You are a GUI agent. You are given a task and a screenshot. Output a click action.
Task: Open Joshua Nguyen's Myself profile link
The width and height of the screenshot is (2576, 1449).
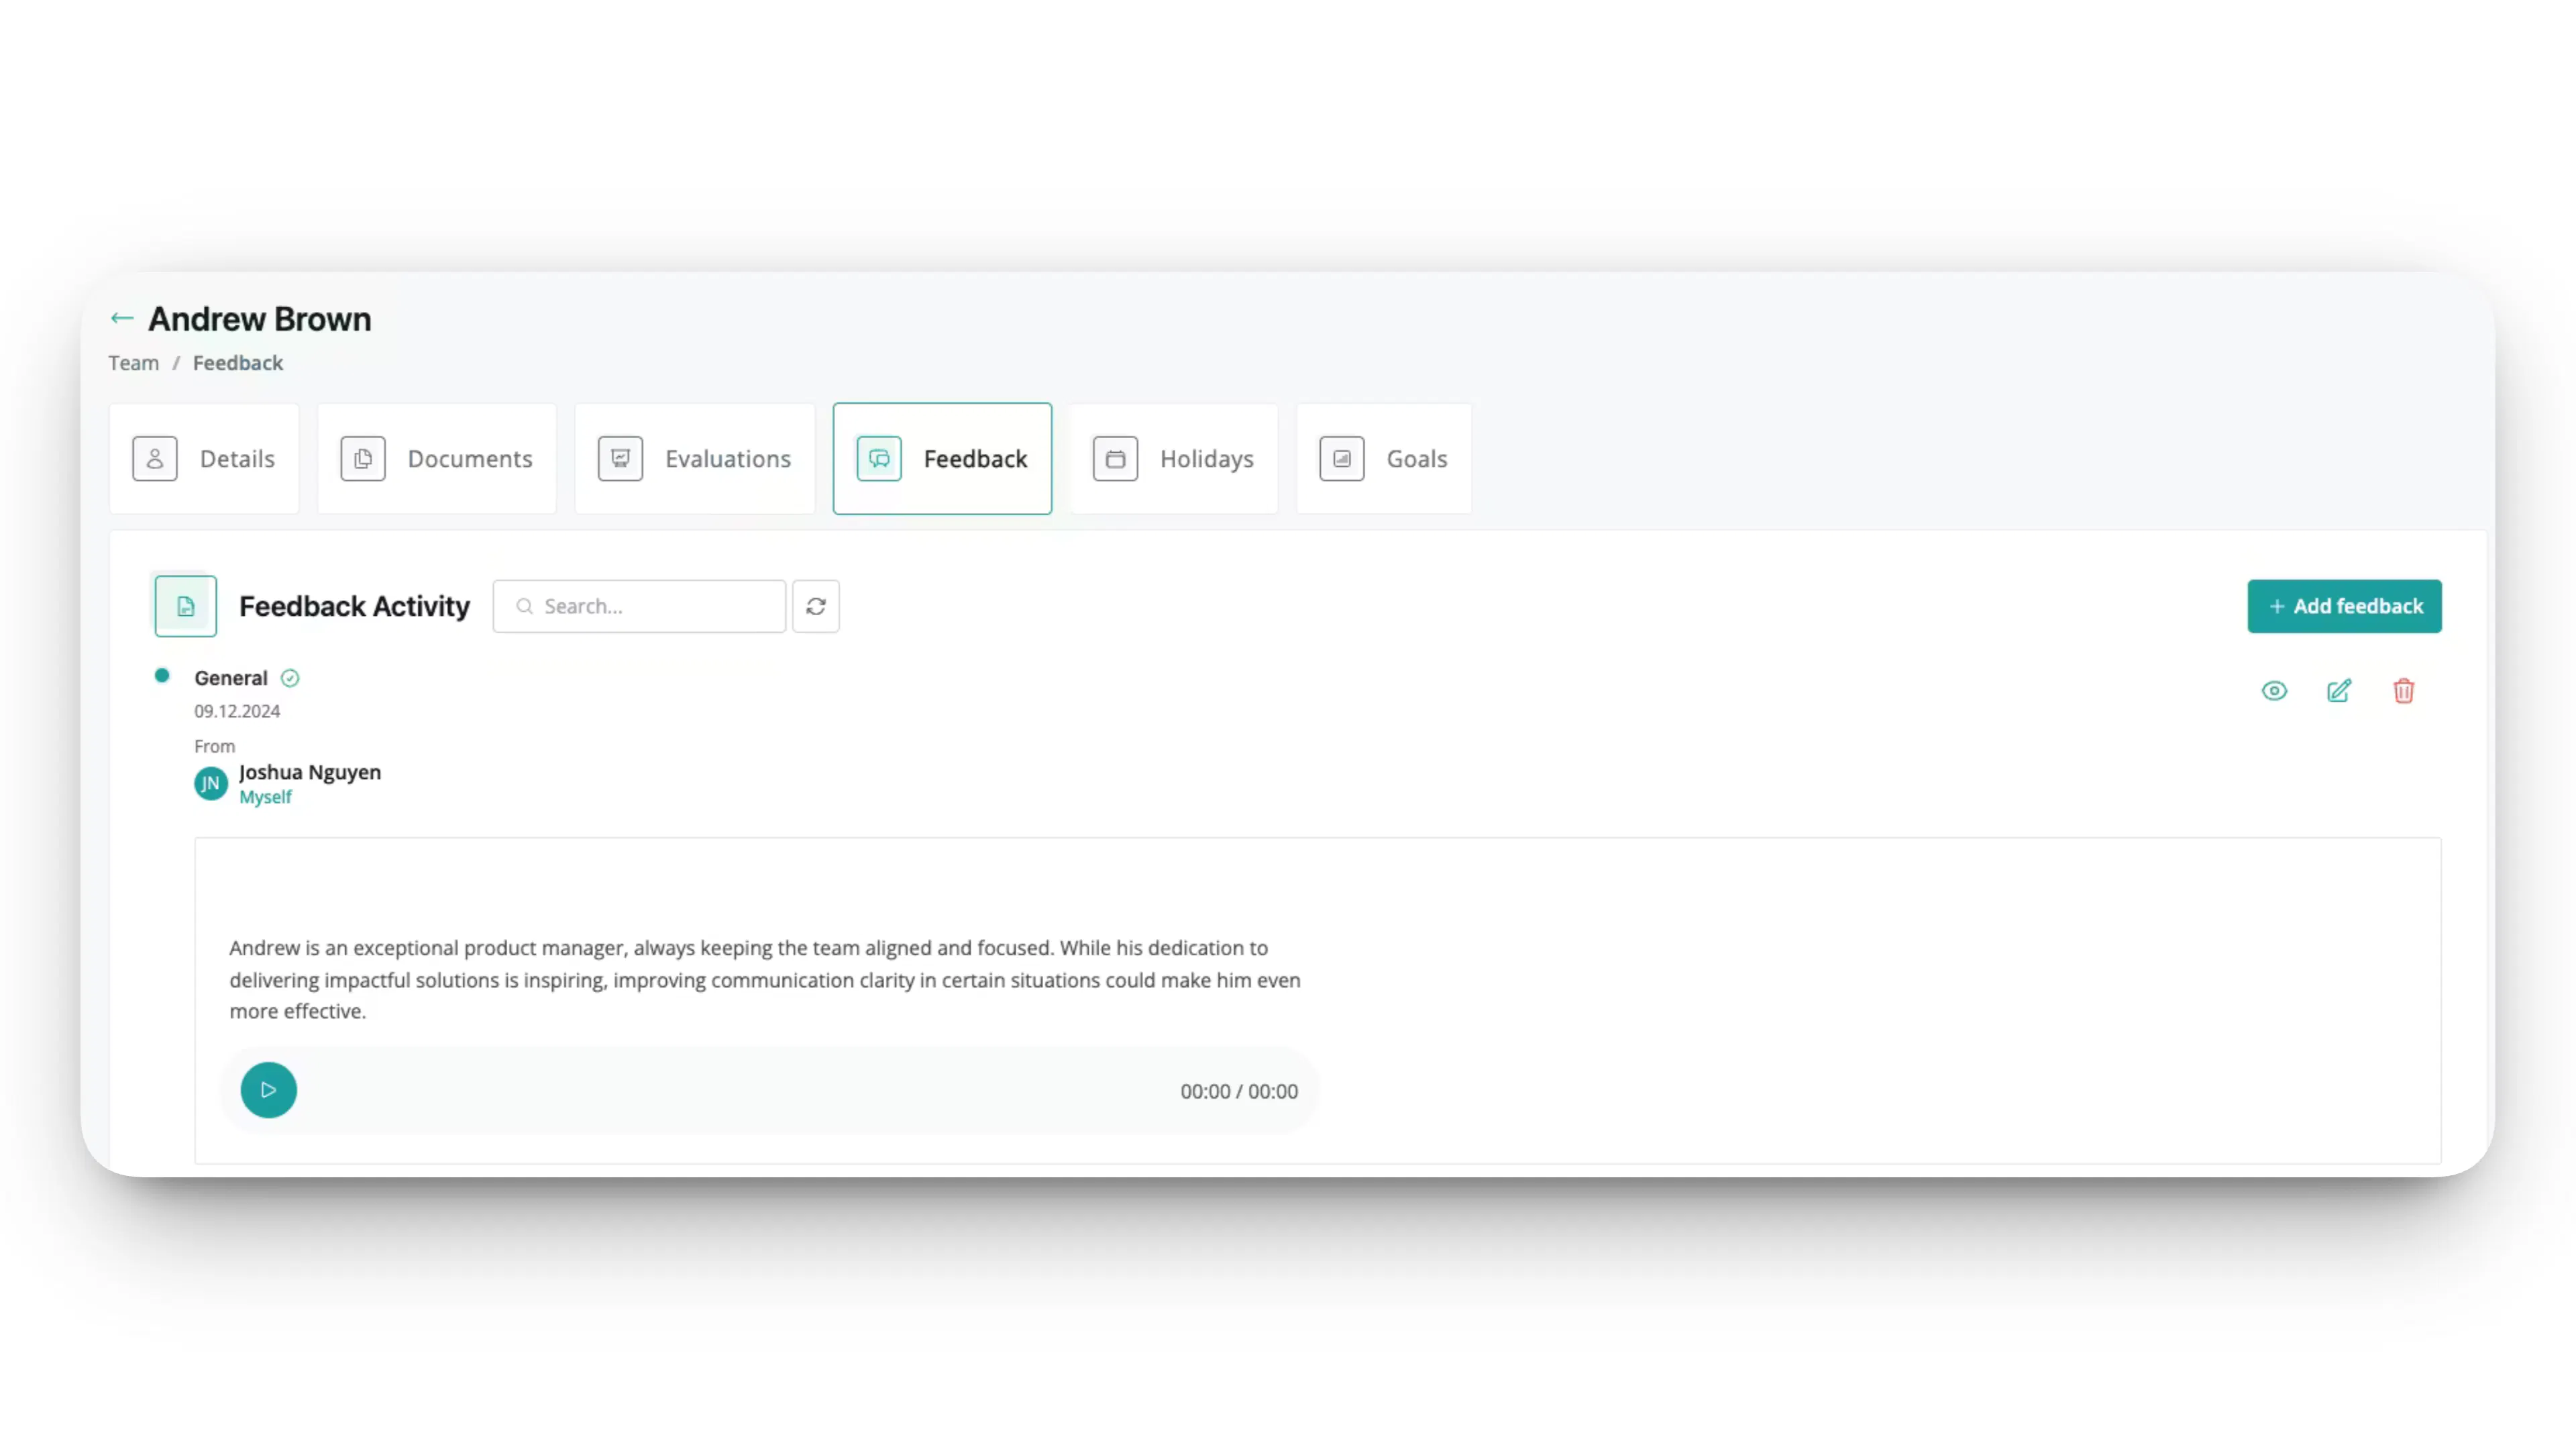(x=265, y=797)
